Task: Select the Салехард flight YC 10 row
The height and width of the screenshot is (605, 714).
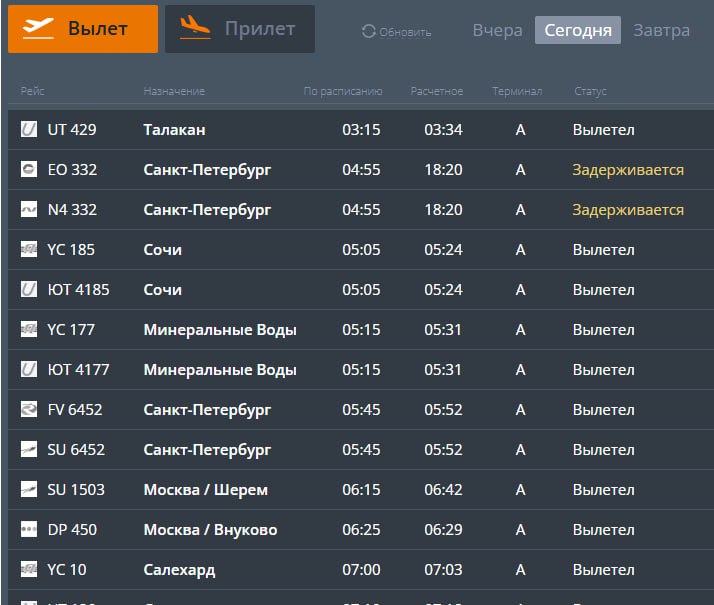Action: point(179,570)
